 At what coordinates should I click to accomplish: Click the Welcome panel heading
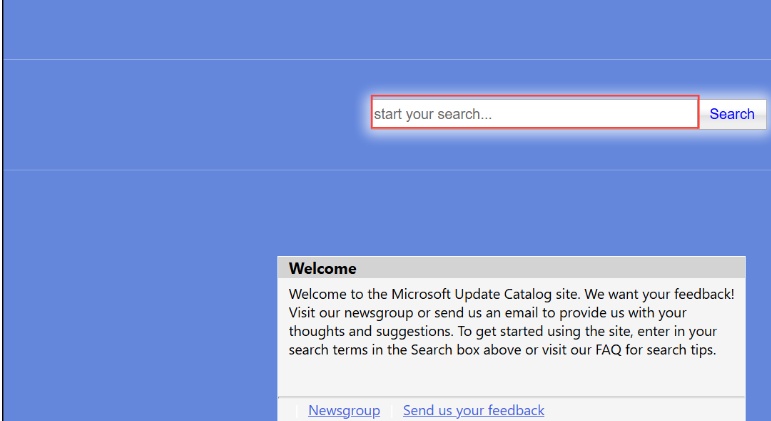(x=322, y=269)
